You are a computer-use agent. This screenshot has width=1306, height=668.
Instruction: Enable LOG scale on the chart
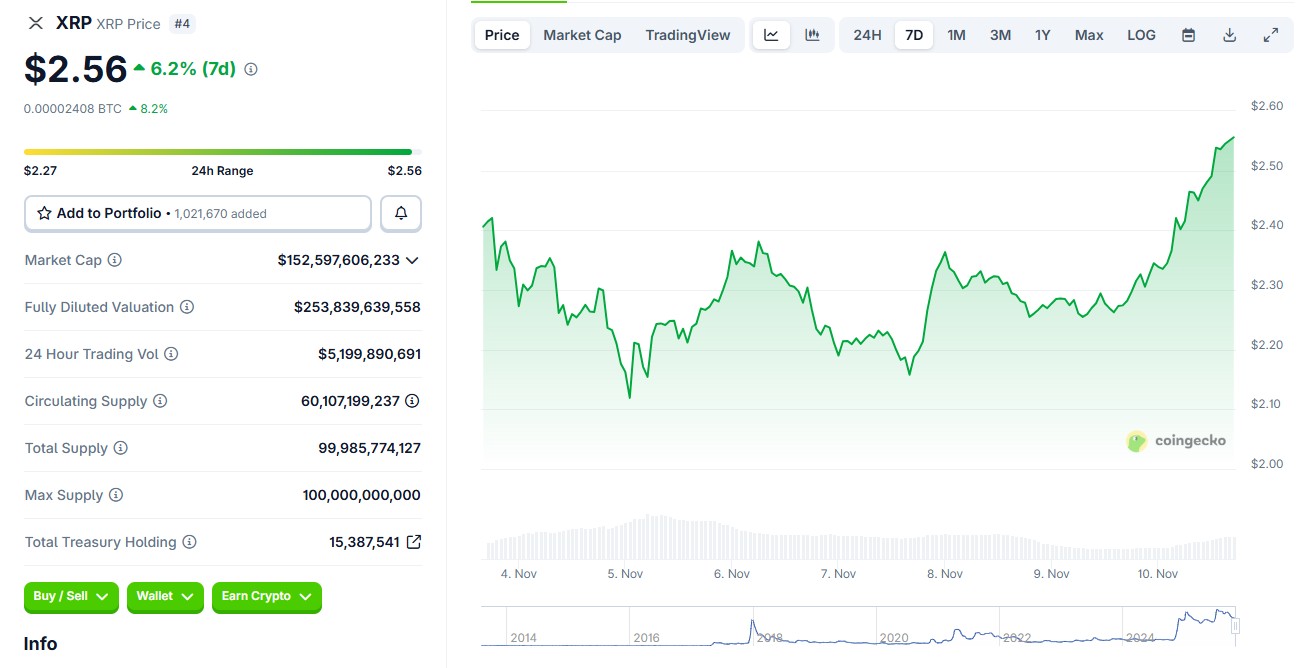tap(1141, 34)
